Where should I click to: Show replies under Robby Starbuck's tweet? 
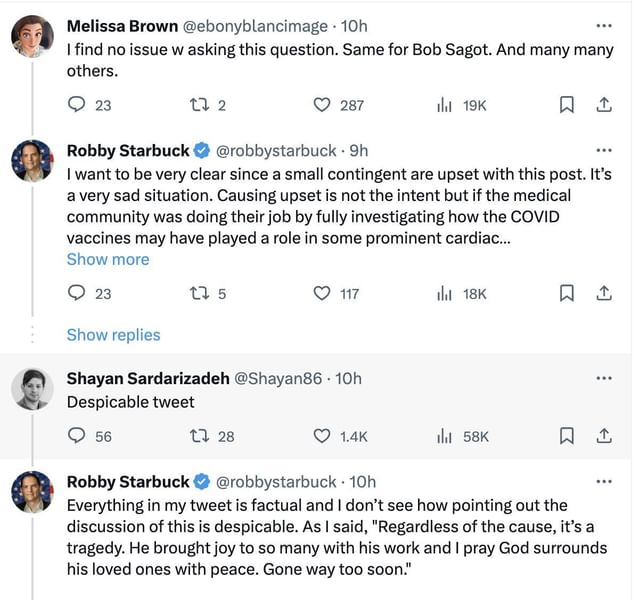coord(113,335)
